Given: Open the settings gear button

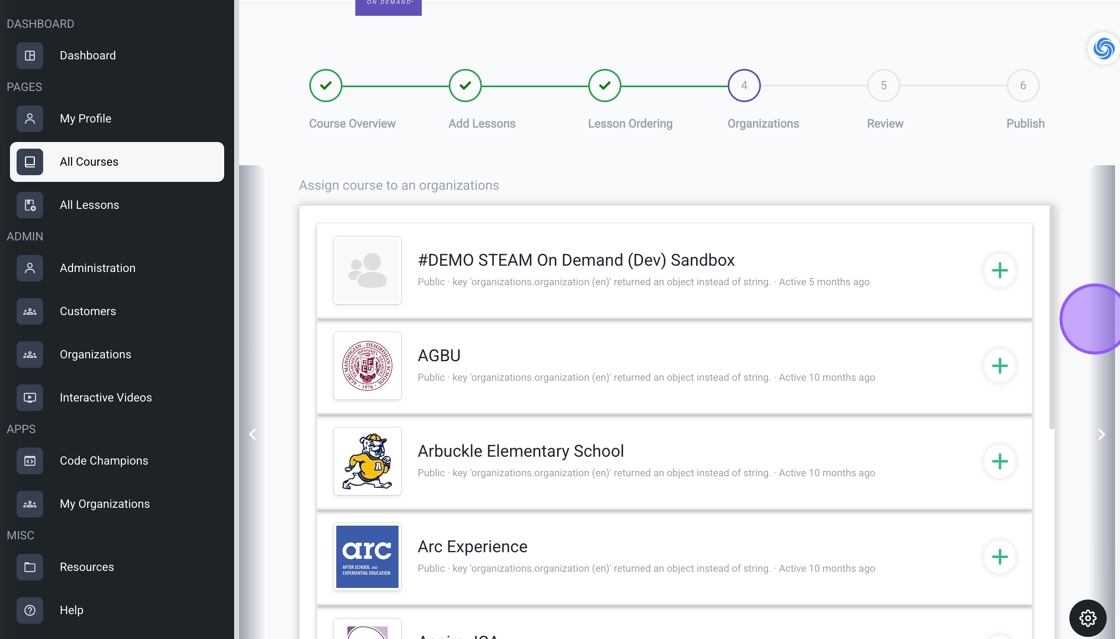Looking at the screenshot, I should tap(1088, 618).
